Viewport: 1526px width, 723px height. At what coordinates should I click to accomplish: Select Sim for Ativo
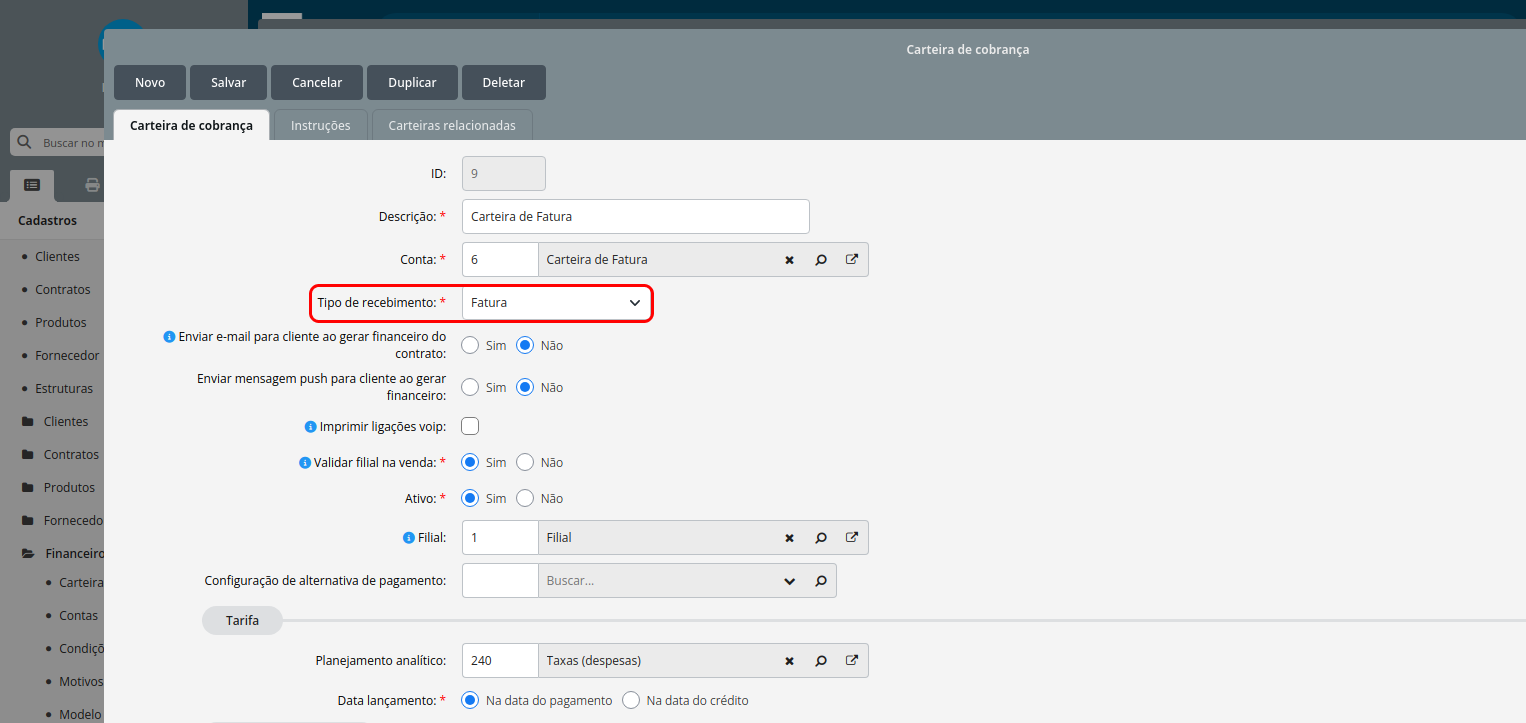[x=470, y=498]
